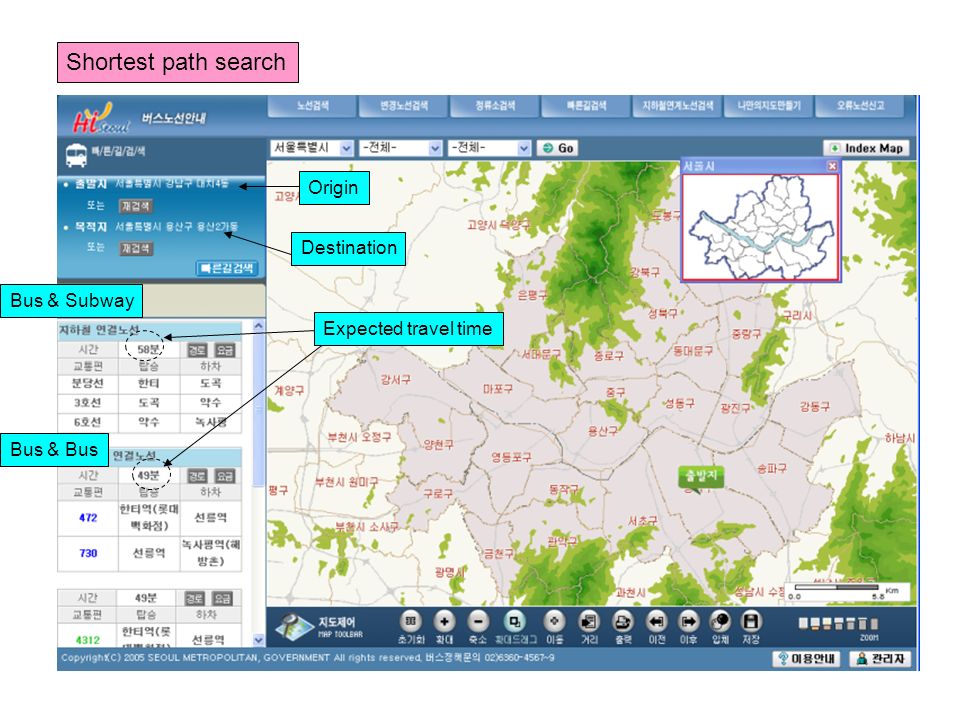Click the 6호선 subway line cell
The height and width of the screenshot is (720, 960).
pyautogui.click(x=87, y=422)
